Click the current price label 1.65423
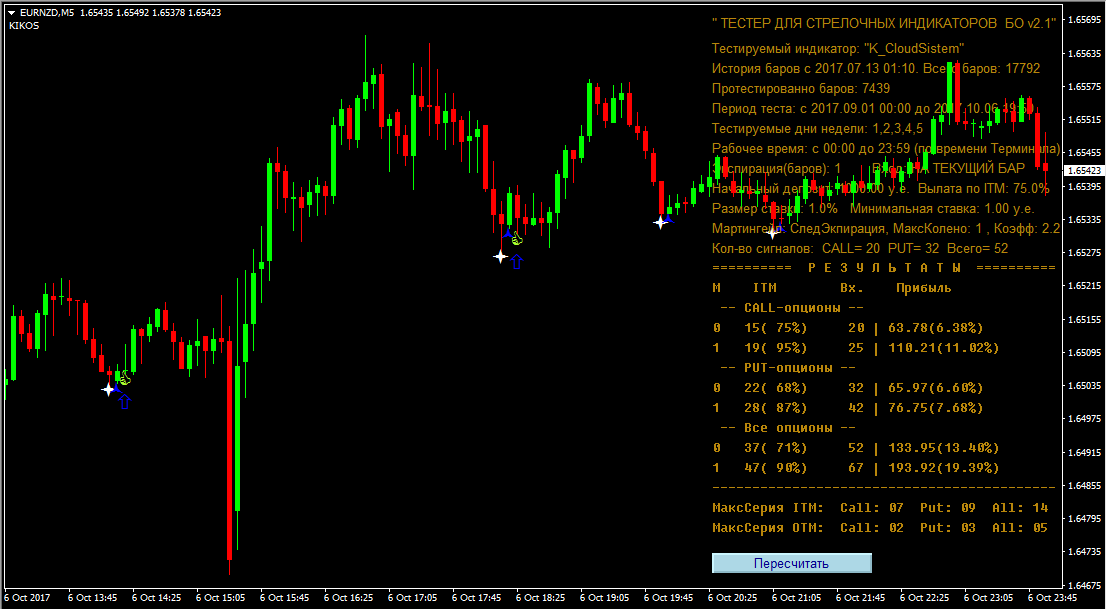1106x609 pixels. (x=1084, y=171)
